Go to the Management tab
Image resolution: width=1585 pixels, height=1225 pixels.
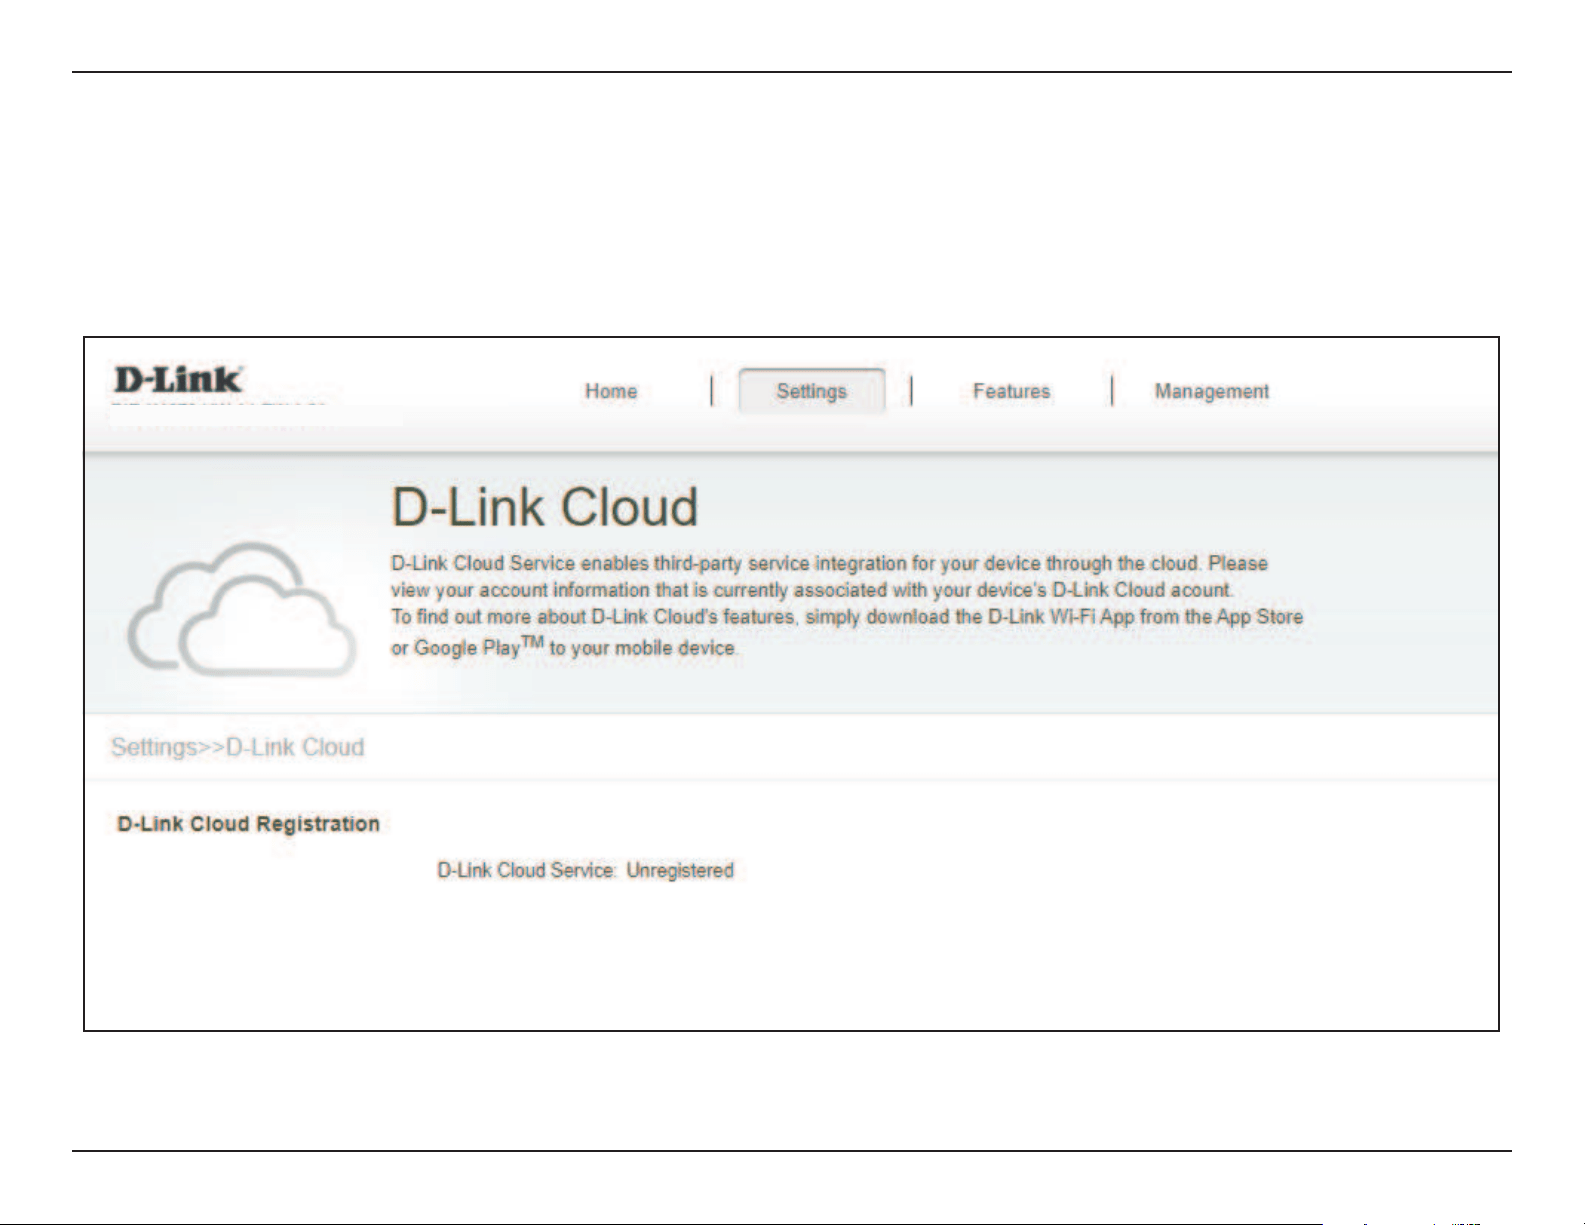pos(1212,391)
